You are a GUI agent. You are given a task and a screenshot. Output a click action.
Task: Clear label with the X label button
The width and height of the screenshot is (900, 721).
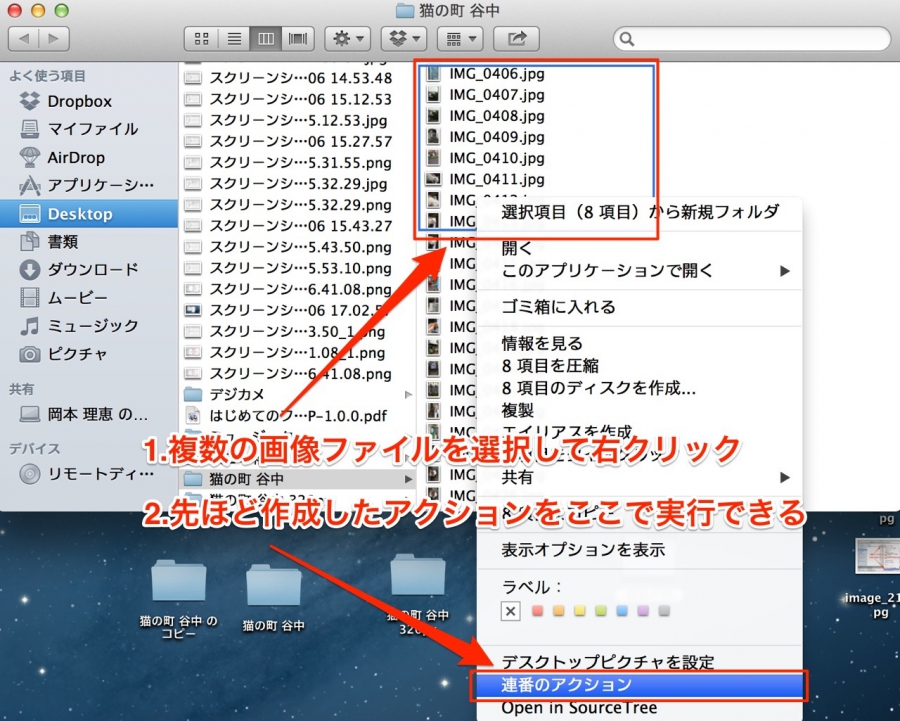[x=510, y=611]
